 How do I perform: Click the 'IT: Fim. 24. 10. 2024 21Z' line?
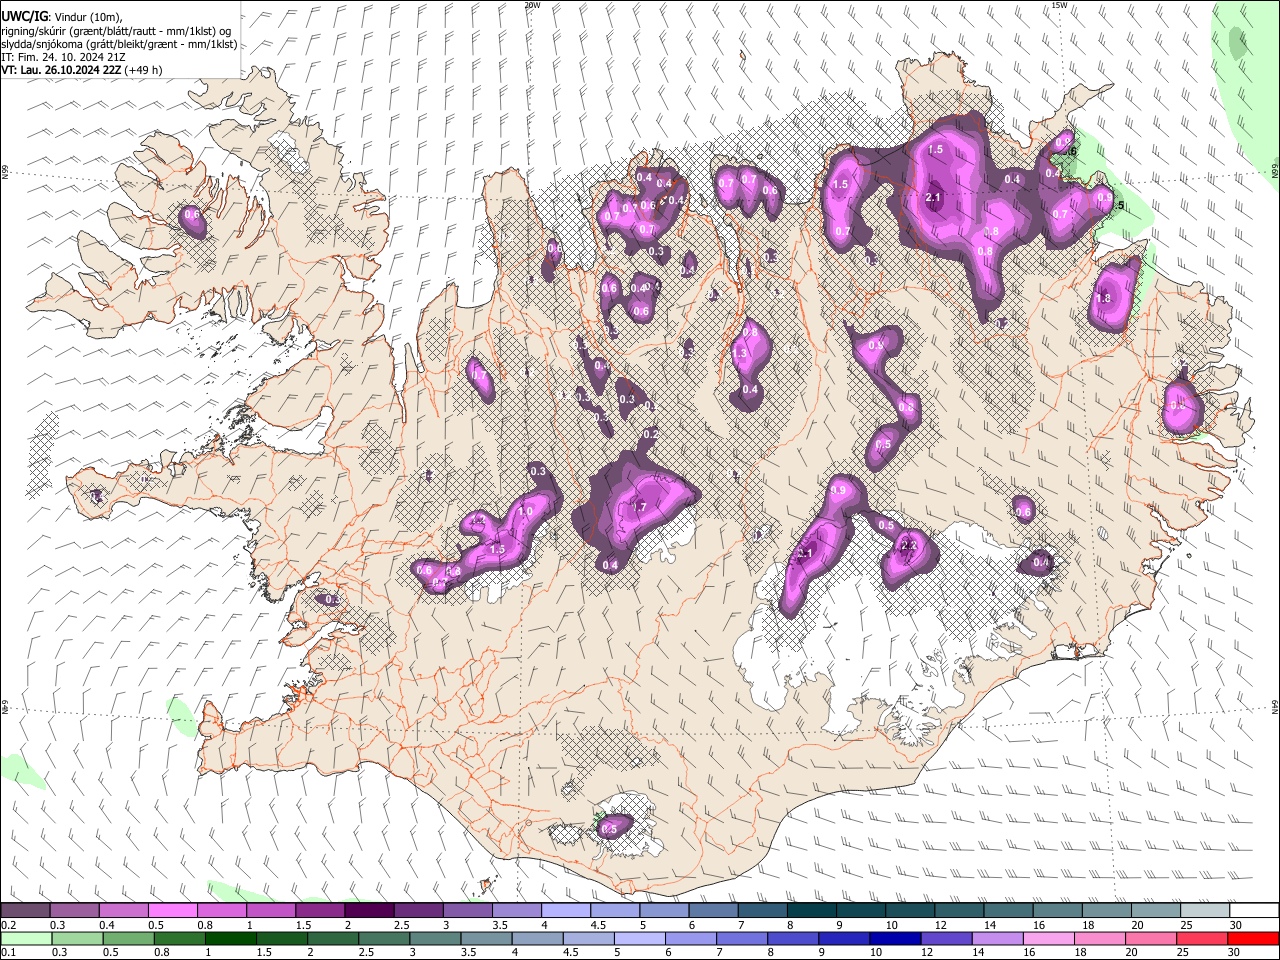(x=63, y=57)
